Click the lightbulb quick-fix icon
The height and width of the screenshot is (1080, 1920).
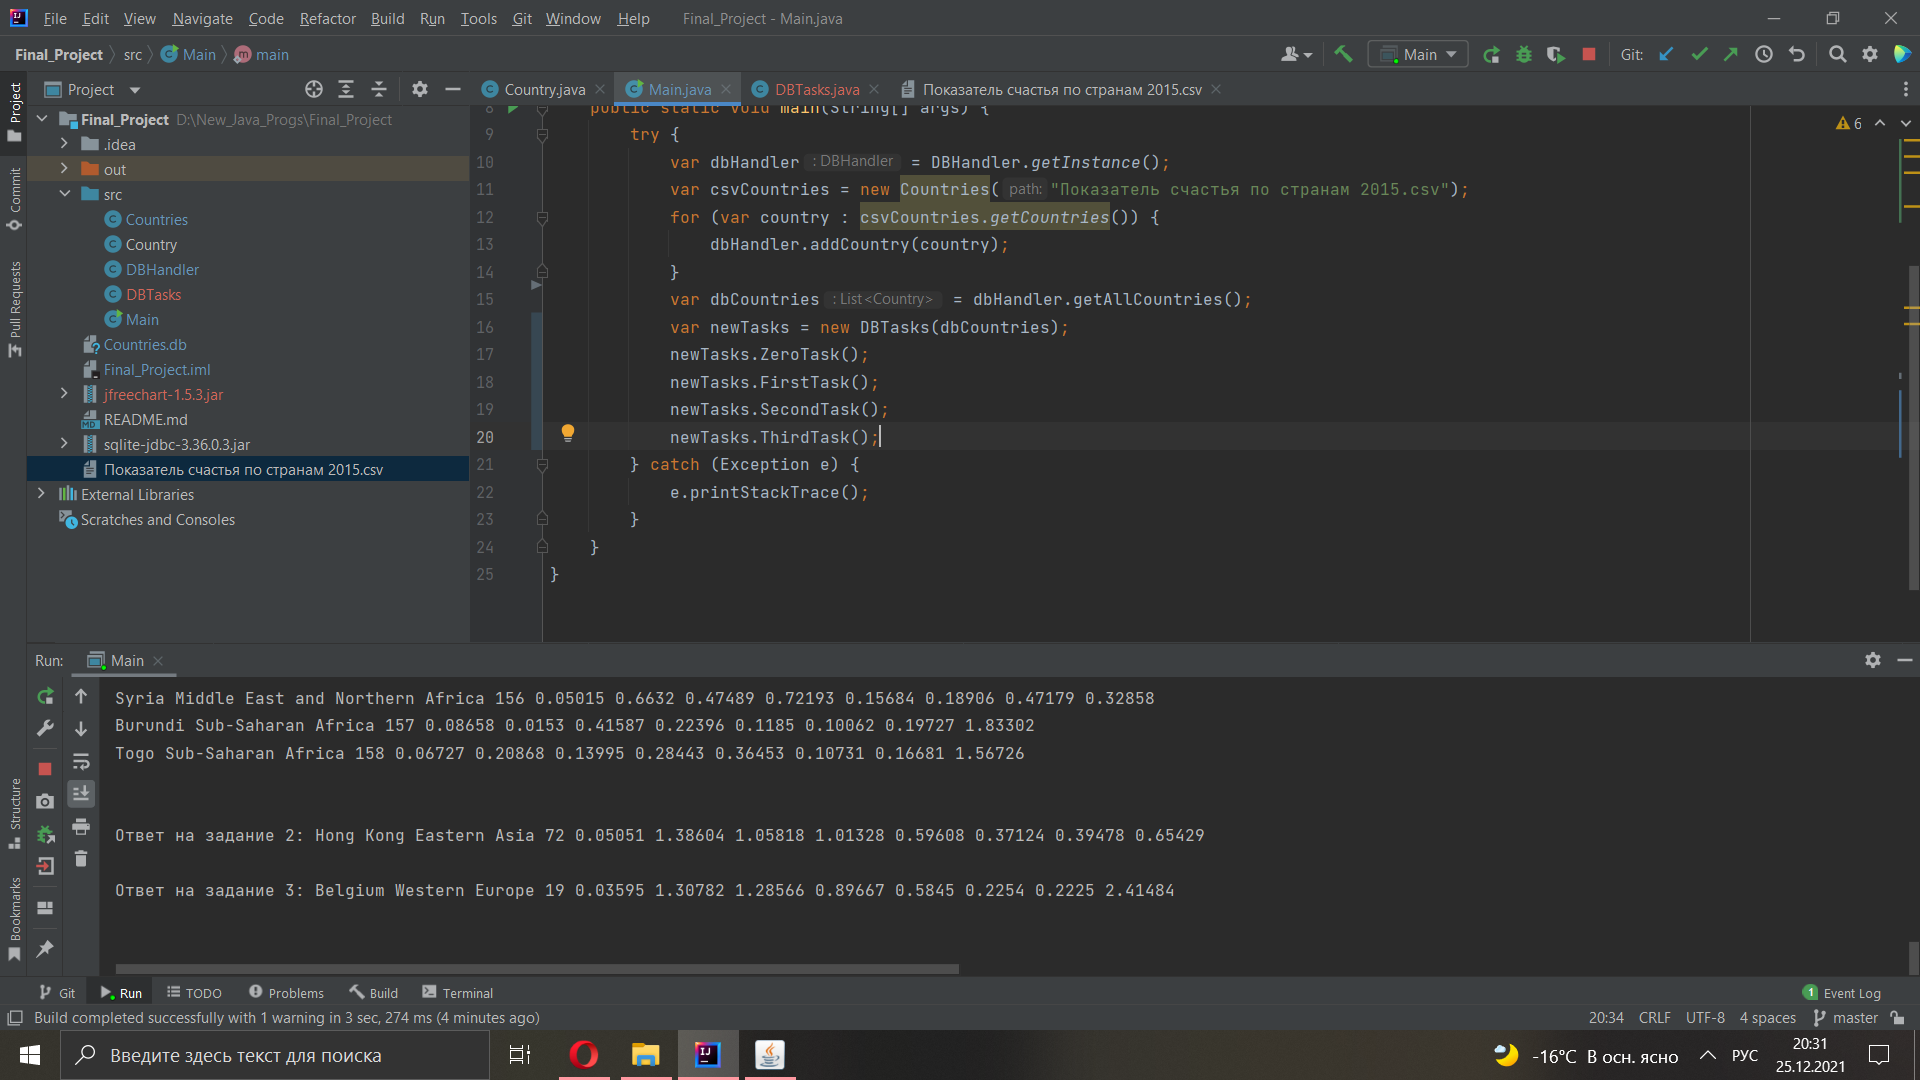(x=567, y=433)
